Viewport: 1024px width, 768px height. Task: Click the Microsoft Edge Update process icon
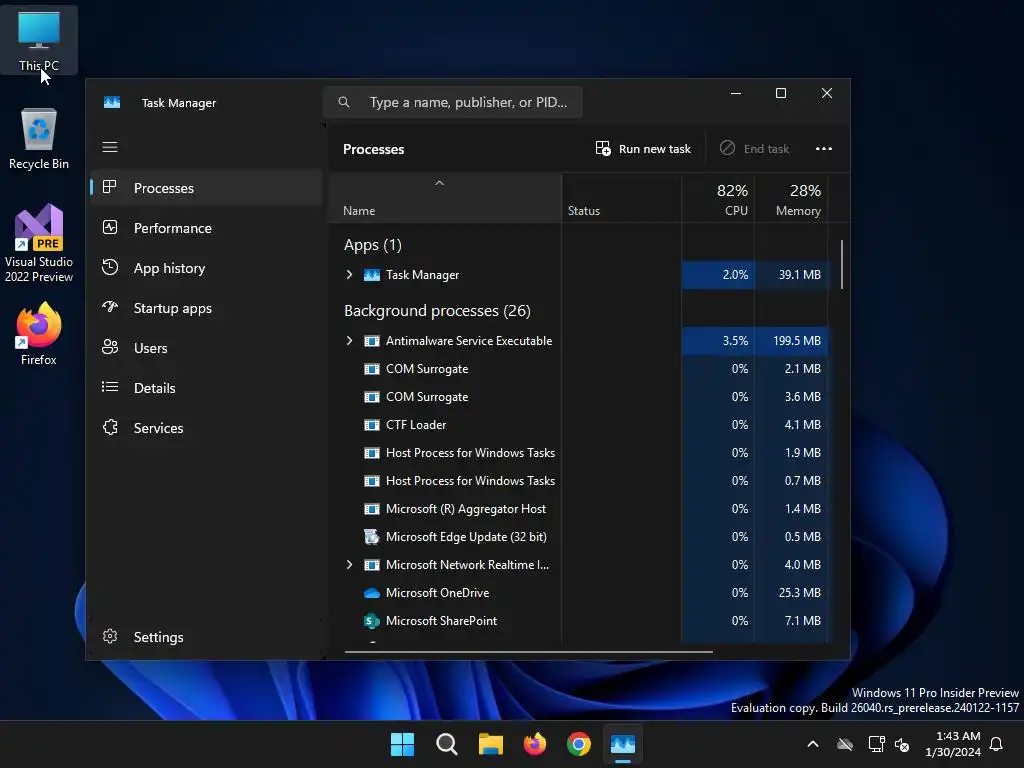pos(372,537)
